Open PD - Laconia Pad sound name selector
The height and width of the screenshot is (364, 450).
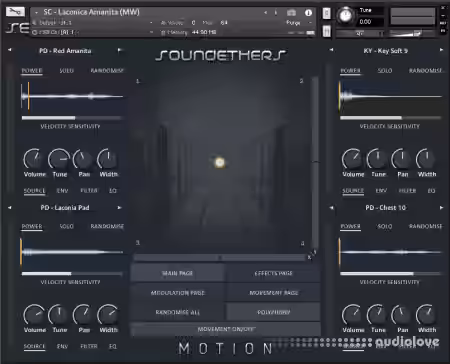click(x=65, y=208)
